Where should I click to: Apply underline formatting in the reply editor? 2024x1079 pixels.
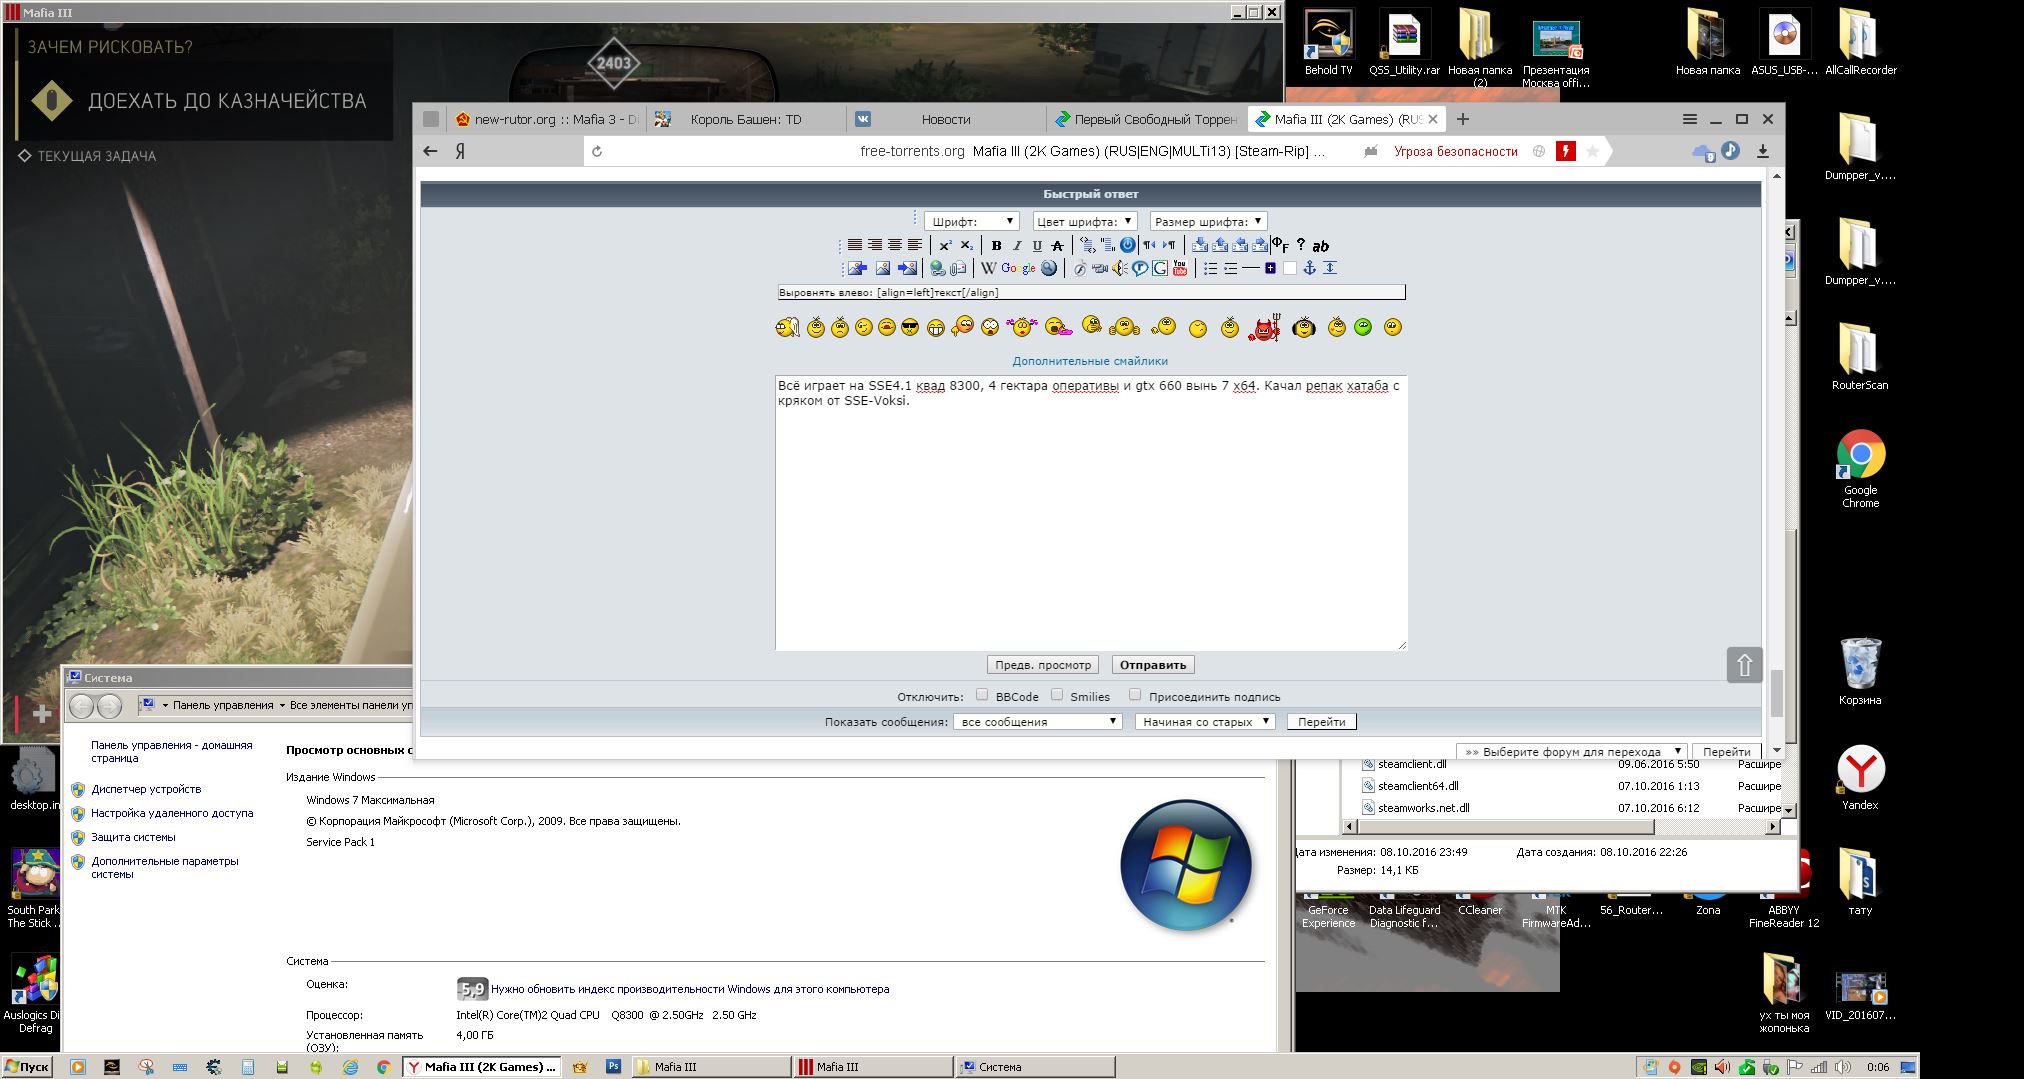1037,246
